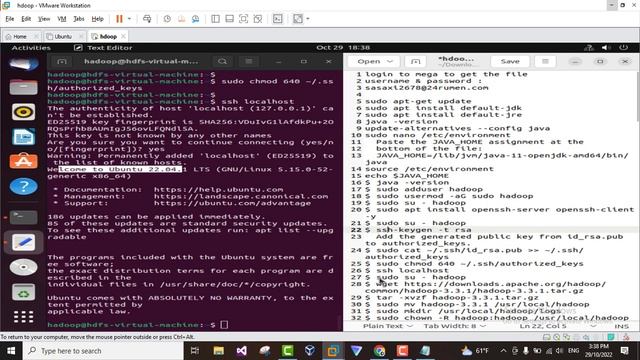Click the Text Editor vertical scrollbar
The image size is (640, 360).
[x=638, y=96]
